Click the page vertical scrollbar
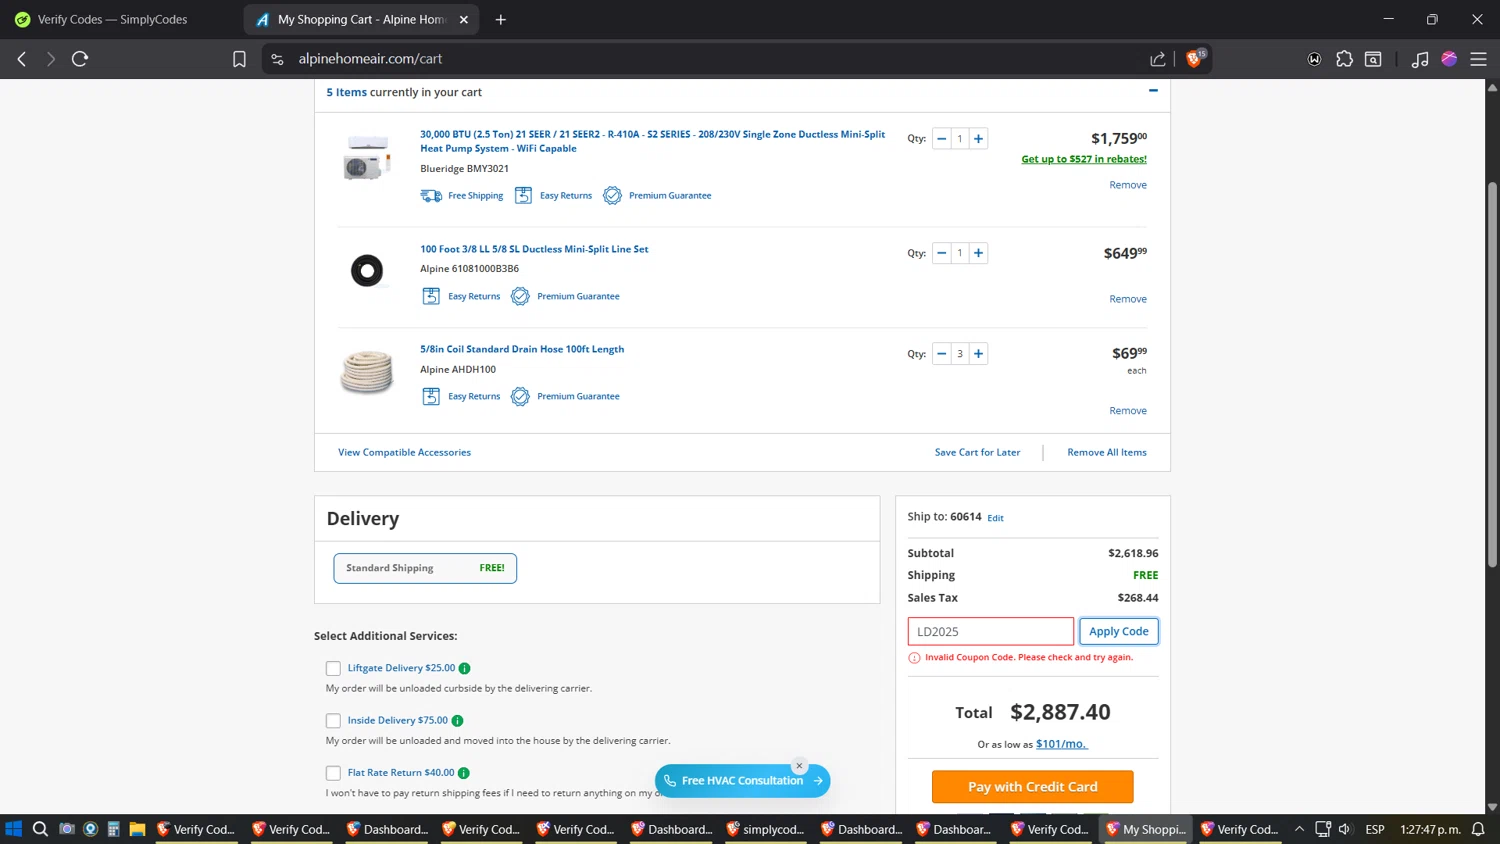Screen dimensions: 1500x844 1492,375
